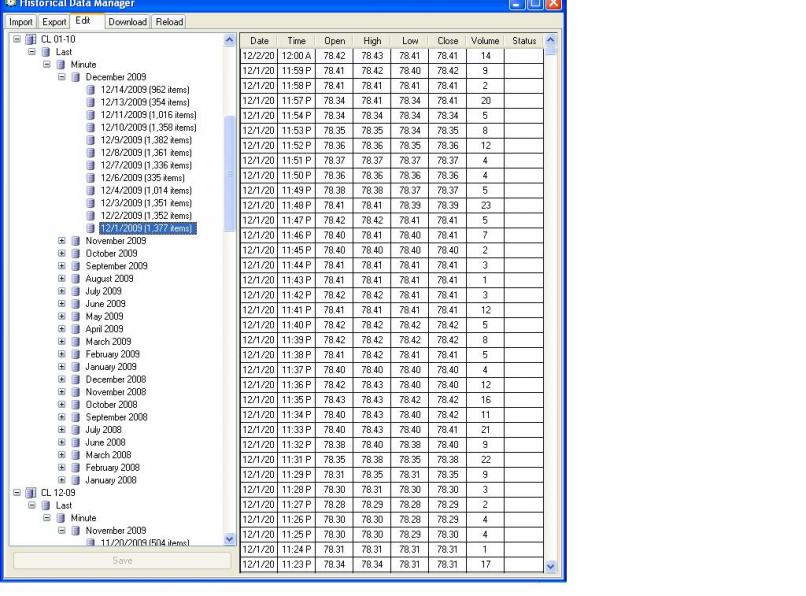806x596 pixels.
Task: Collapse the CL 01-10 tree node
Action: (17, 39)
